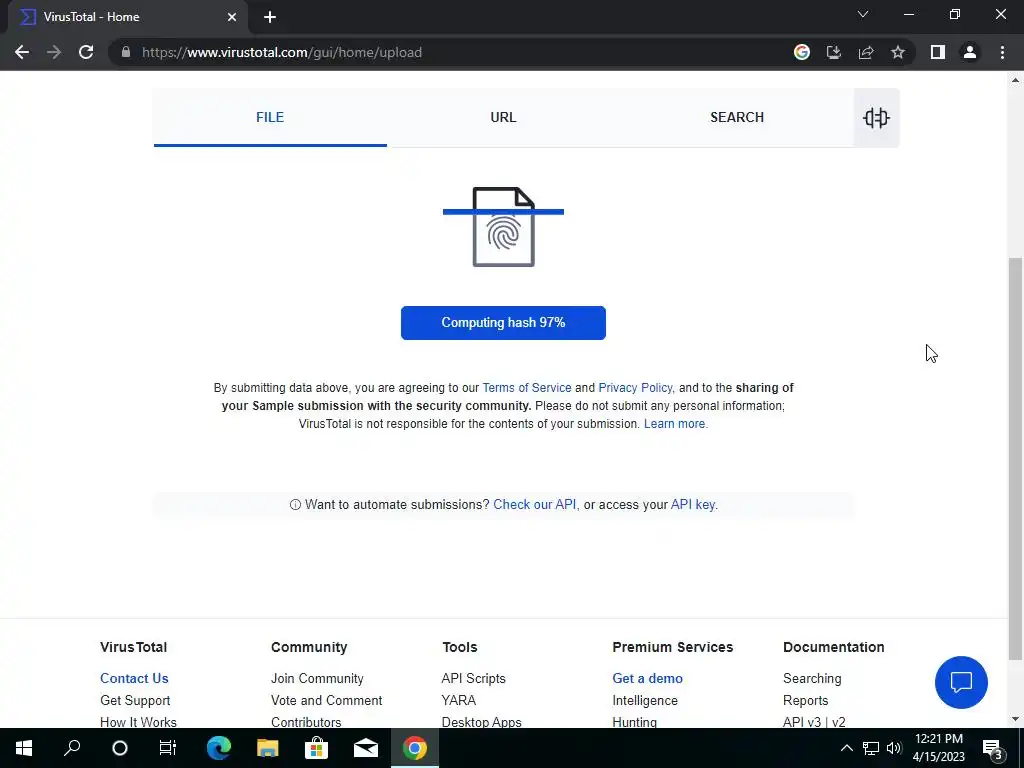Viewport: 1024px width, 768px height.
Task: Open the notification center icon
Action: [992, 748]
